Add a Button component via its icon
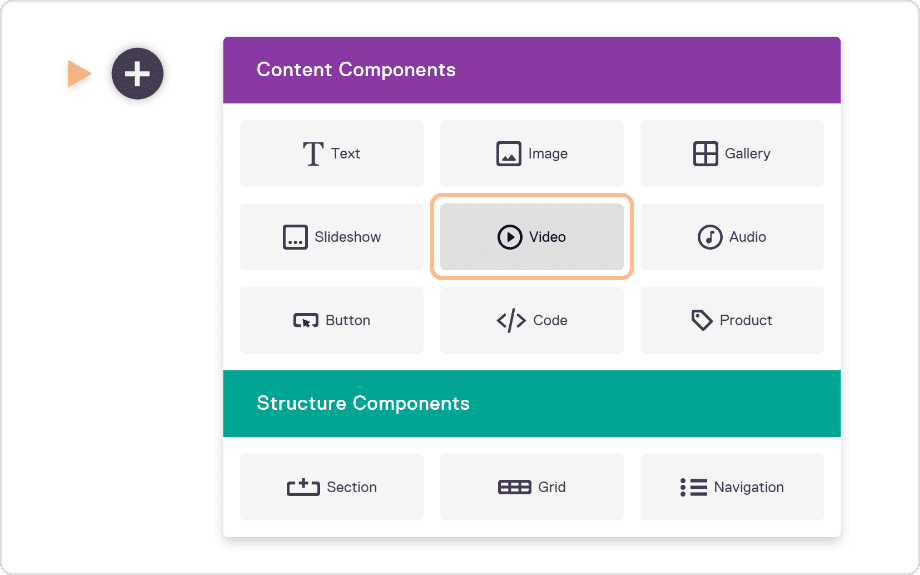The image size is (920, 575). (305, 321)
